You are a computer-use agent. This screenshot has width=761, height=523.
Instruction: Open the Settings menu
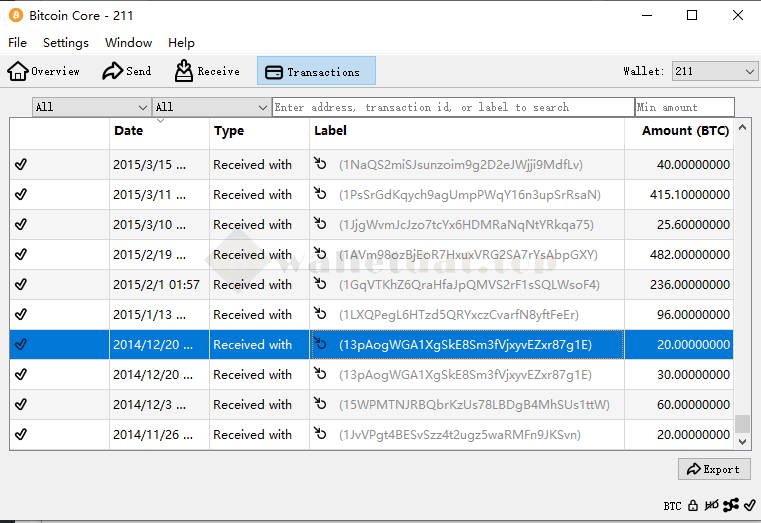pyautogui.click(x=66, y=43)
